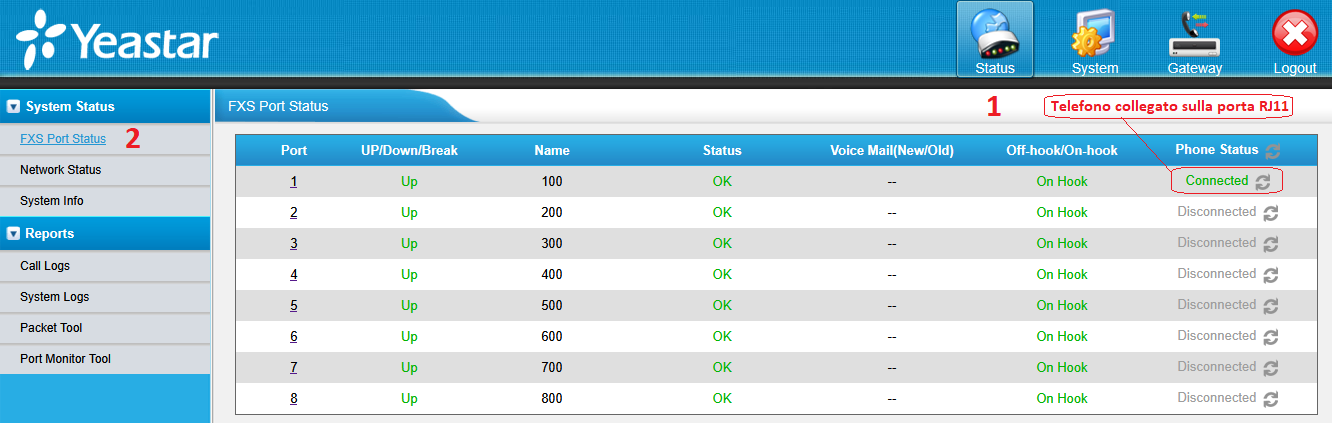Open System Logs report
This screenshot has height=423, width=1332.
[54, 297]
